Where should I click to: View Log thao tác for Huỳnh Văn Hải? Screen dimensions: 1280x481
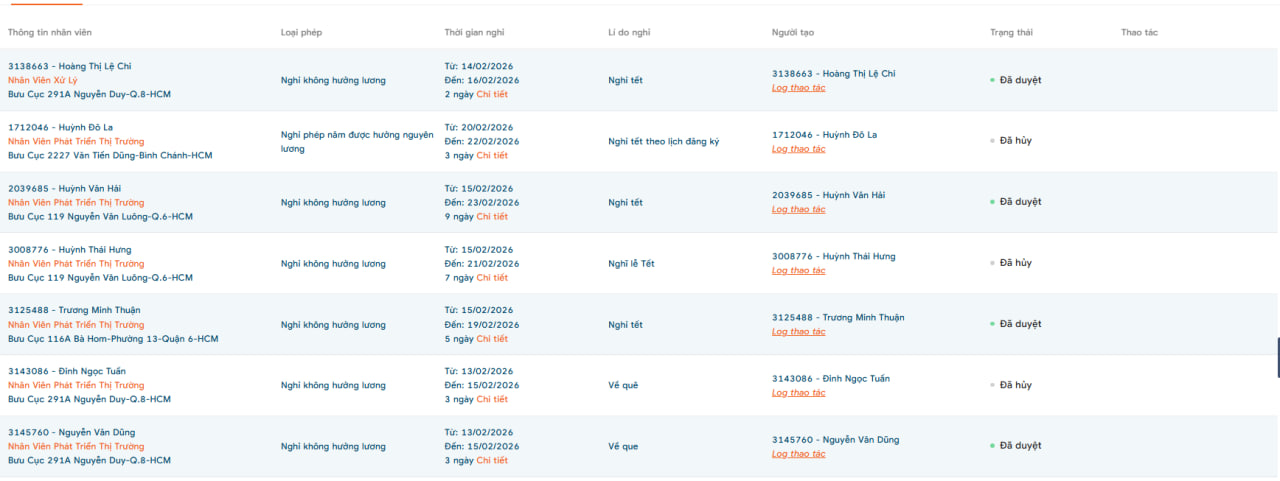799,210
